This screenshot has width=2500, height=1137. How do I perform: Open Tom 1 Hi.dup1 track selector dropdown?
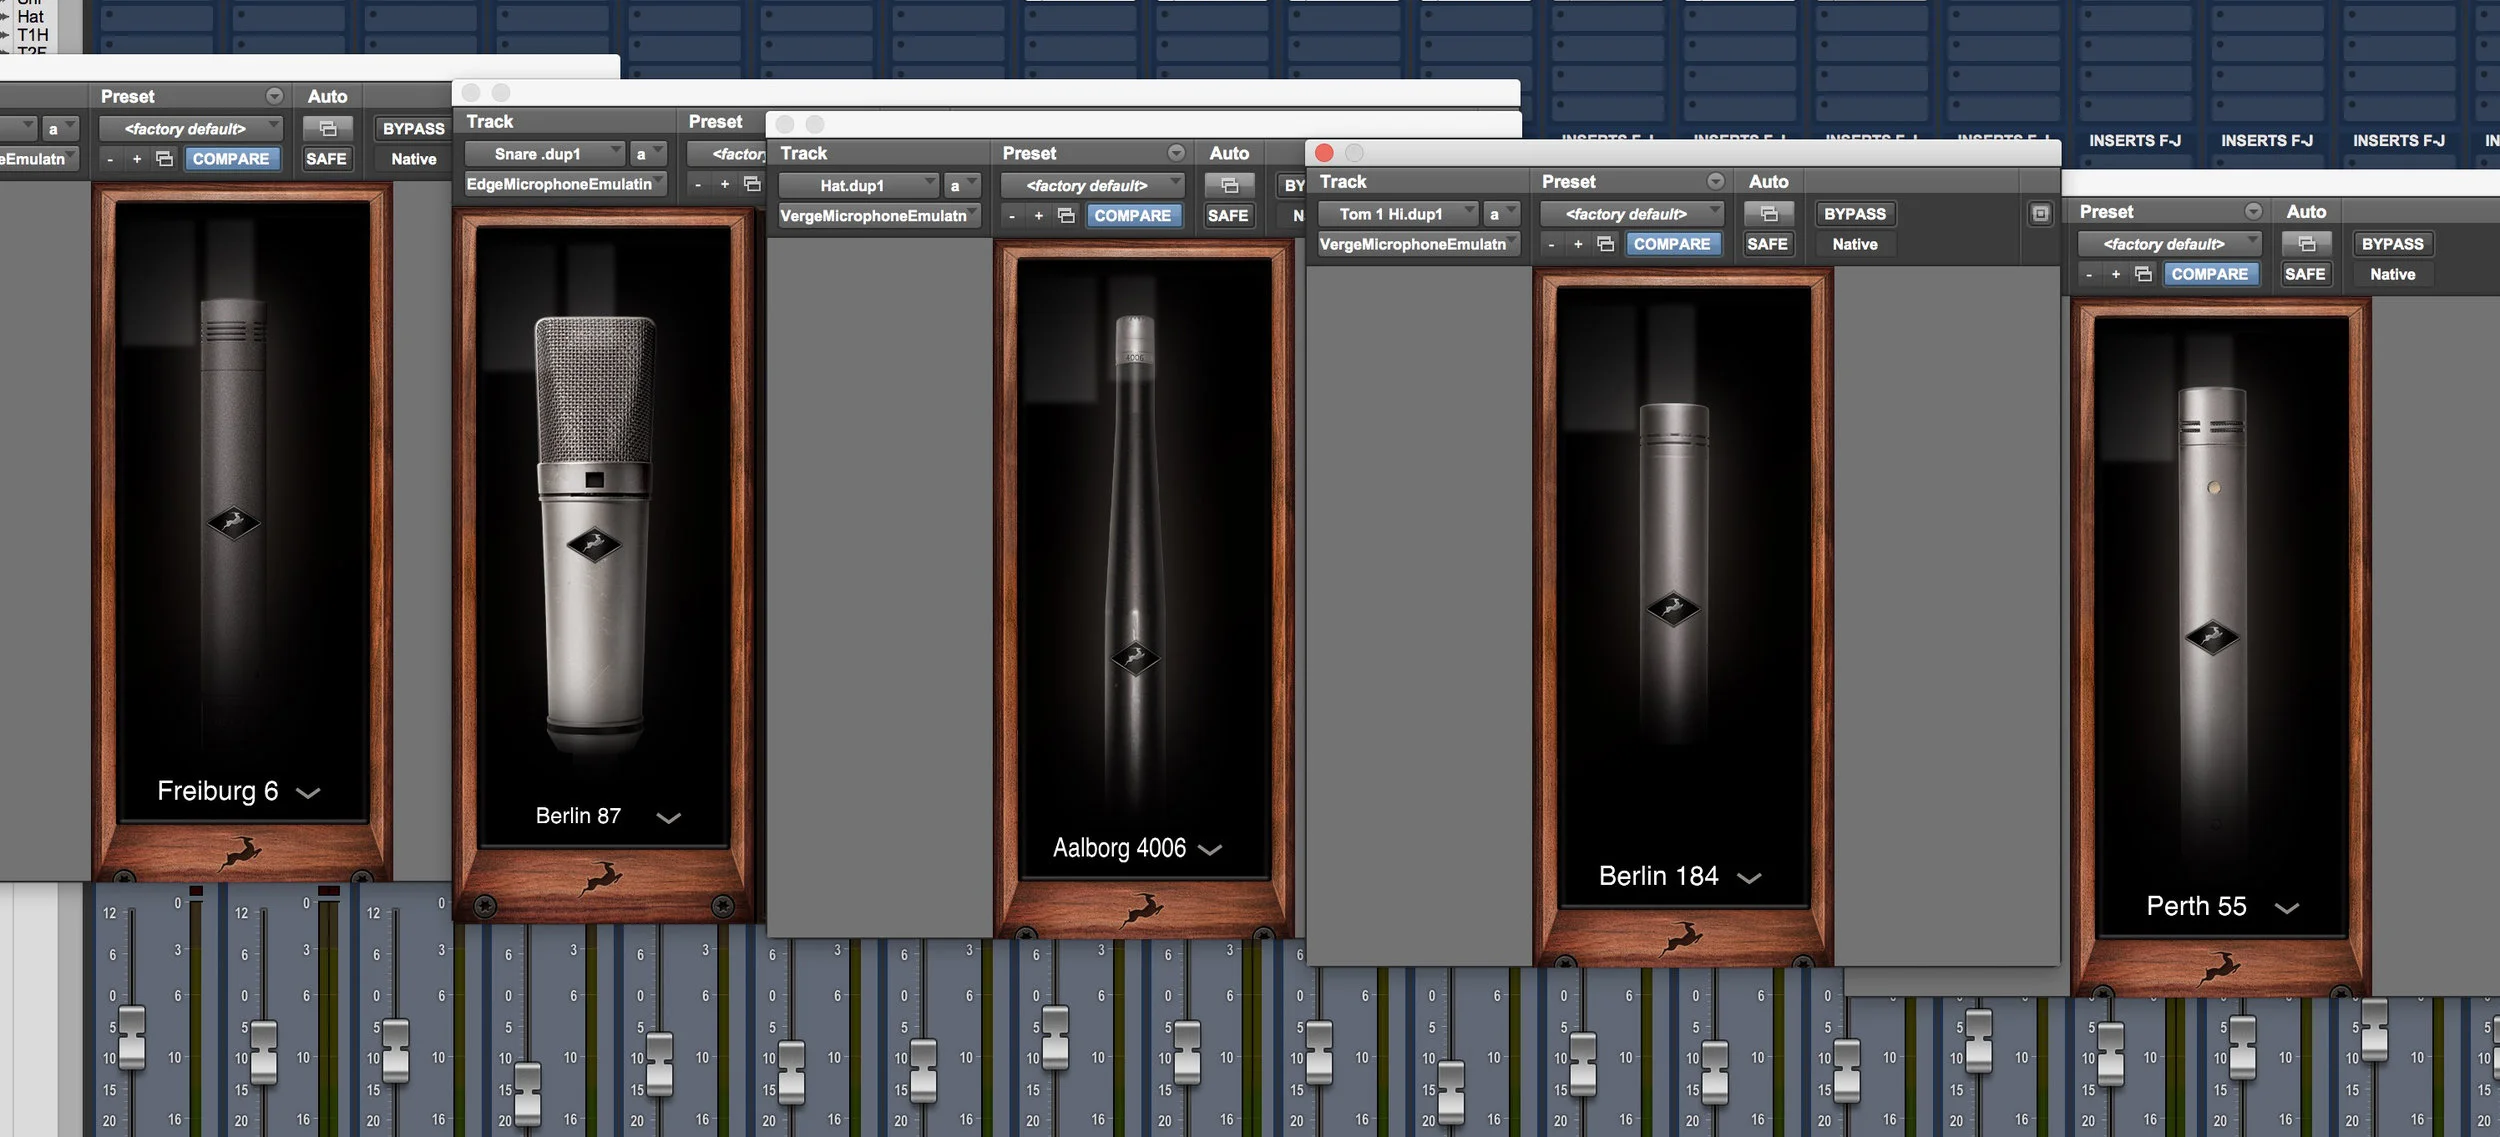pyautogui.click(x=1398, y=213)
